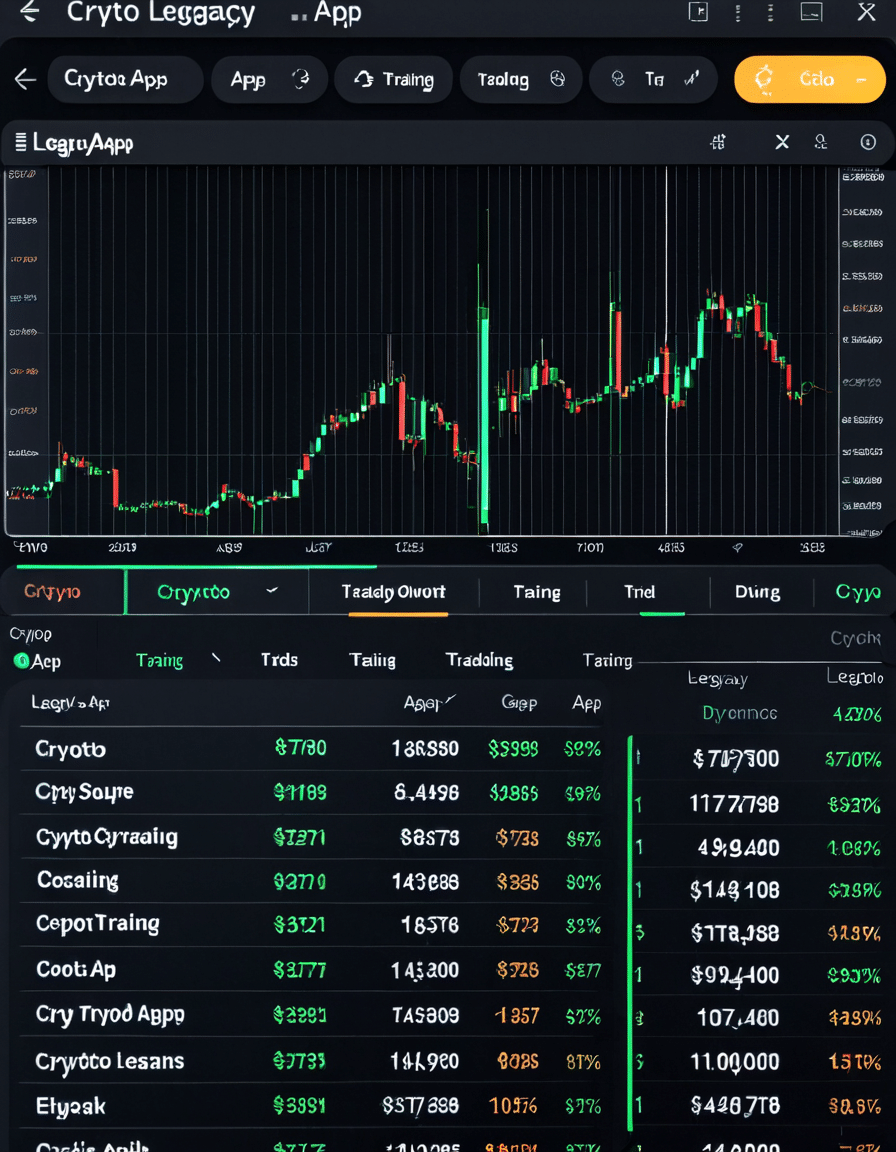Screen dimensions: 896x1152
Task: Switch to the orange Cryyo tab
Action: click(x=52, y=591)
